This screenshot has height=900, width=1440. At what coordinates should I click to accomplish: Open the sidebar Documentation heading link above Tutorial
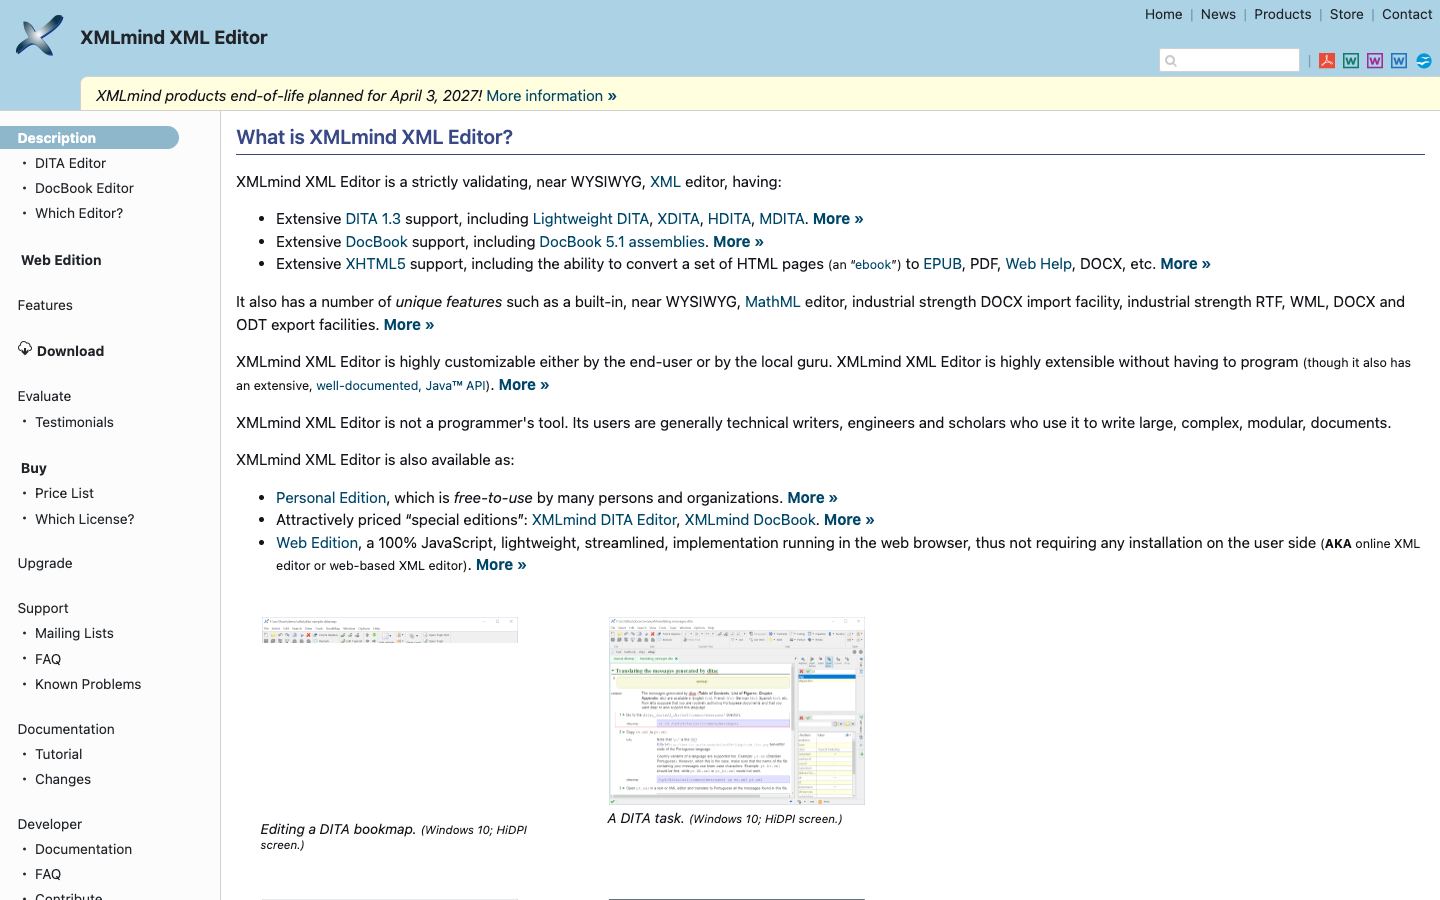point(66,729)
